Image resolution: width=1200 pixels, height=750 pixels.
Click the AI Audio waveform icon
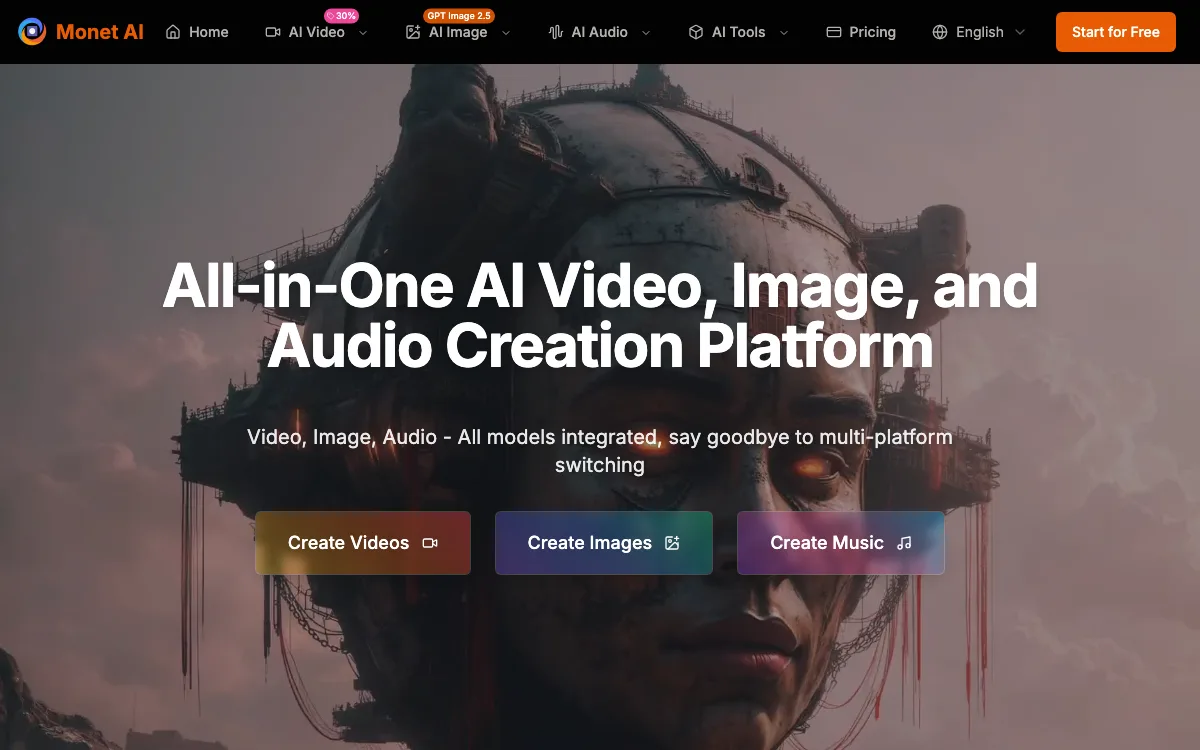pyautogui.click(x=556, y=32)
